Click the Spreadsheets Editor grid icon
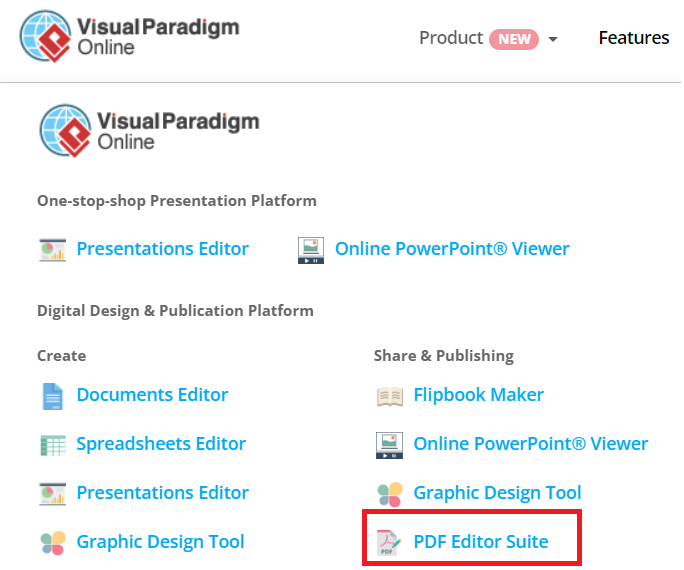 pyautogui.click(x=53, y=444)
